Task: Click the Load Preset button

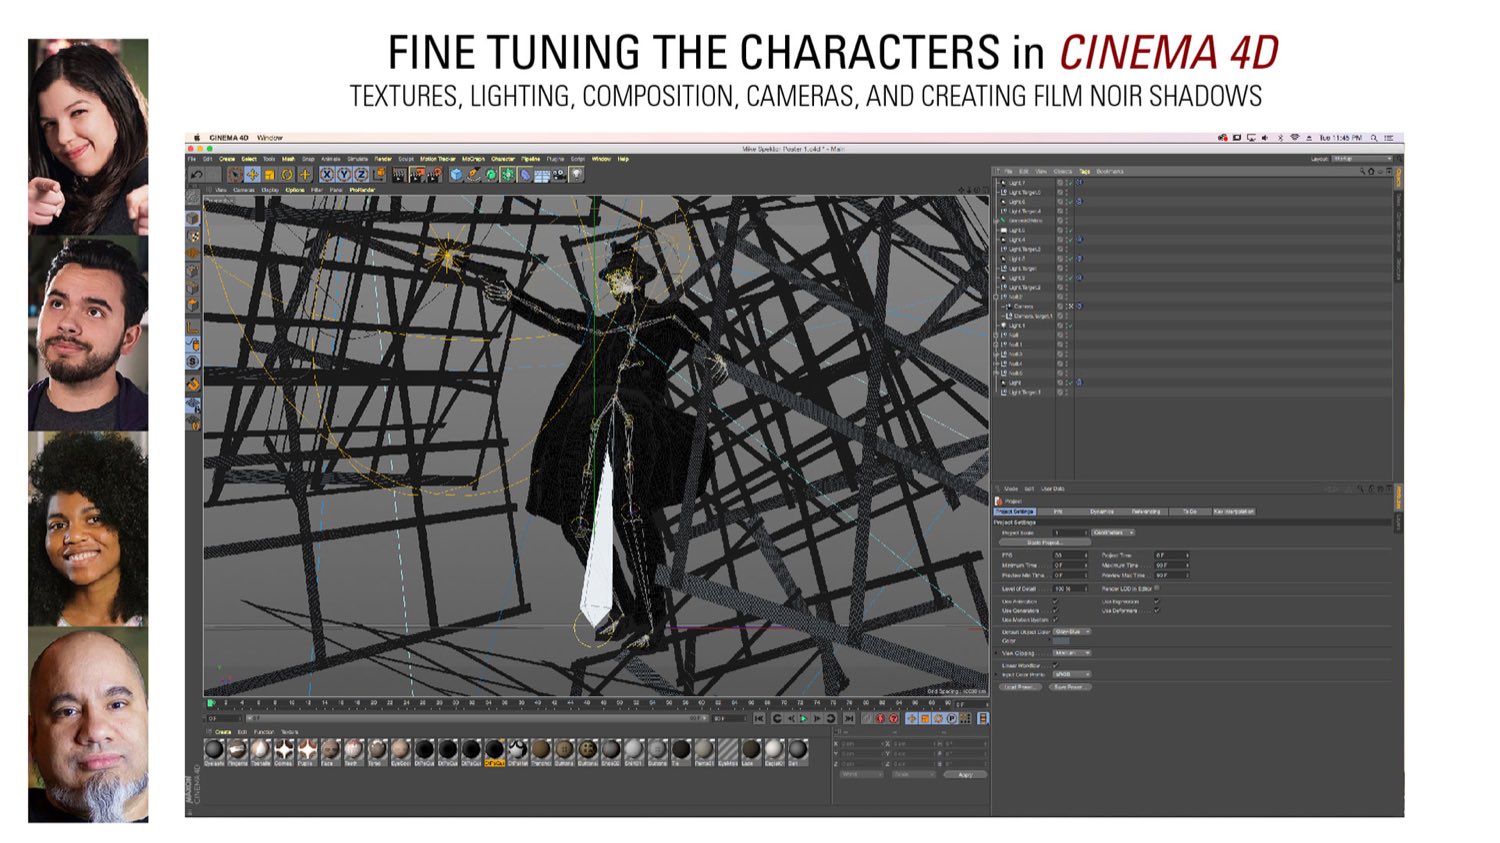Action: tap(1020, 688)
